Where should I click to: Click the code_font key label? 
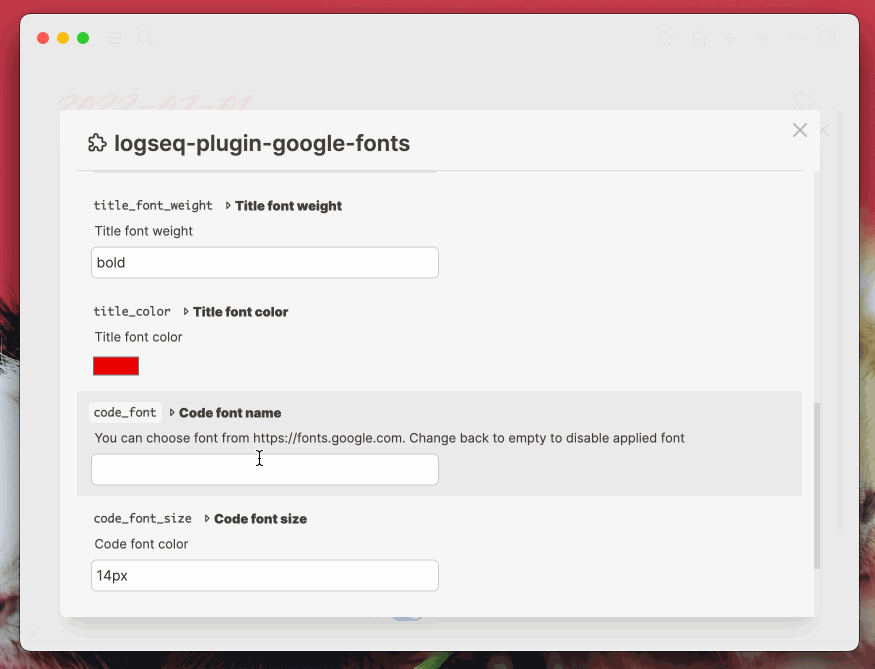[x=125, y=413]
